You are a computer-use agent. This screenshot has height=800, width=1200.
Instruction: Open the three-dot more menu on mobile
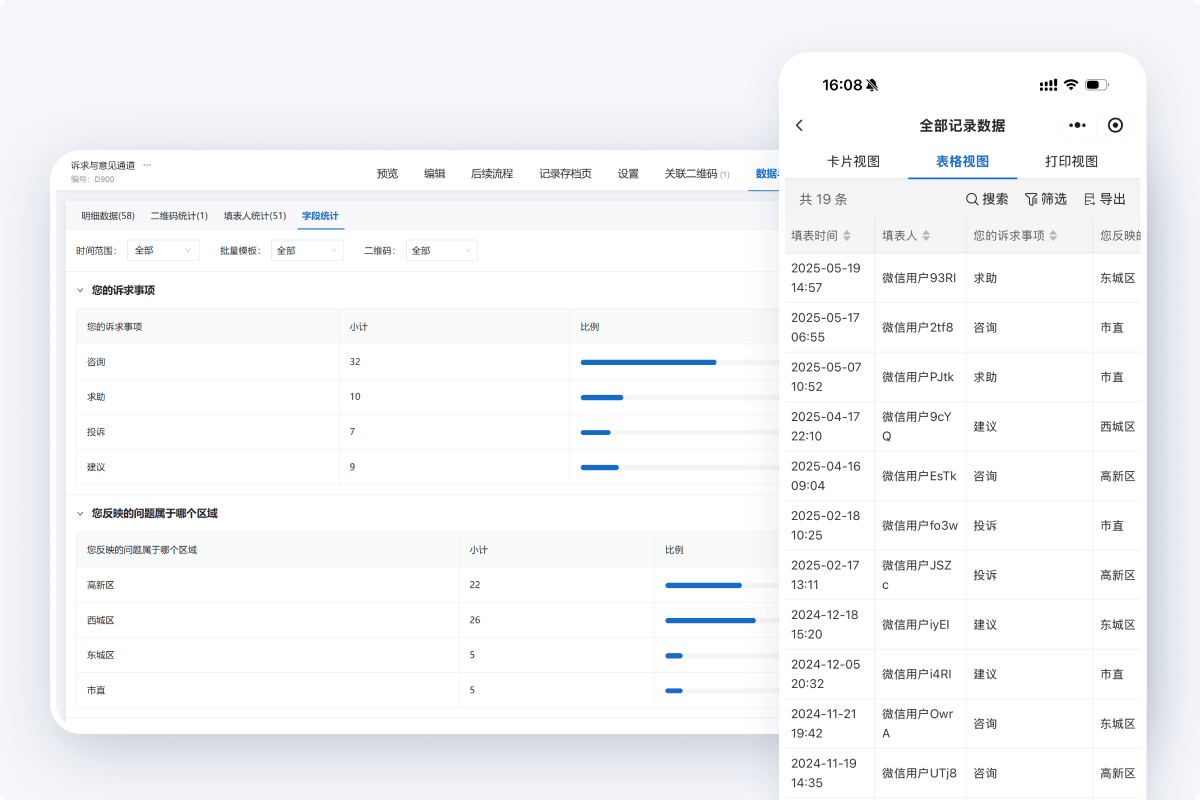[1077, 125]
